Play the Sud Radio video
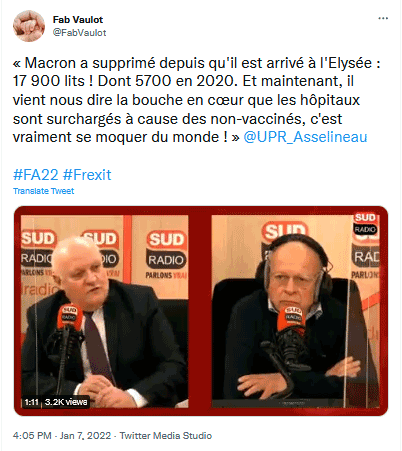 pyautogui.click(x=201, y=311)
